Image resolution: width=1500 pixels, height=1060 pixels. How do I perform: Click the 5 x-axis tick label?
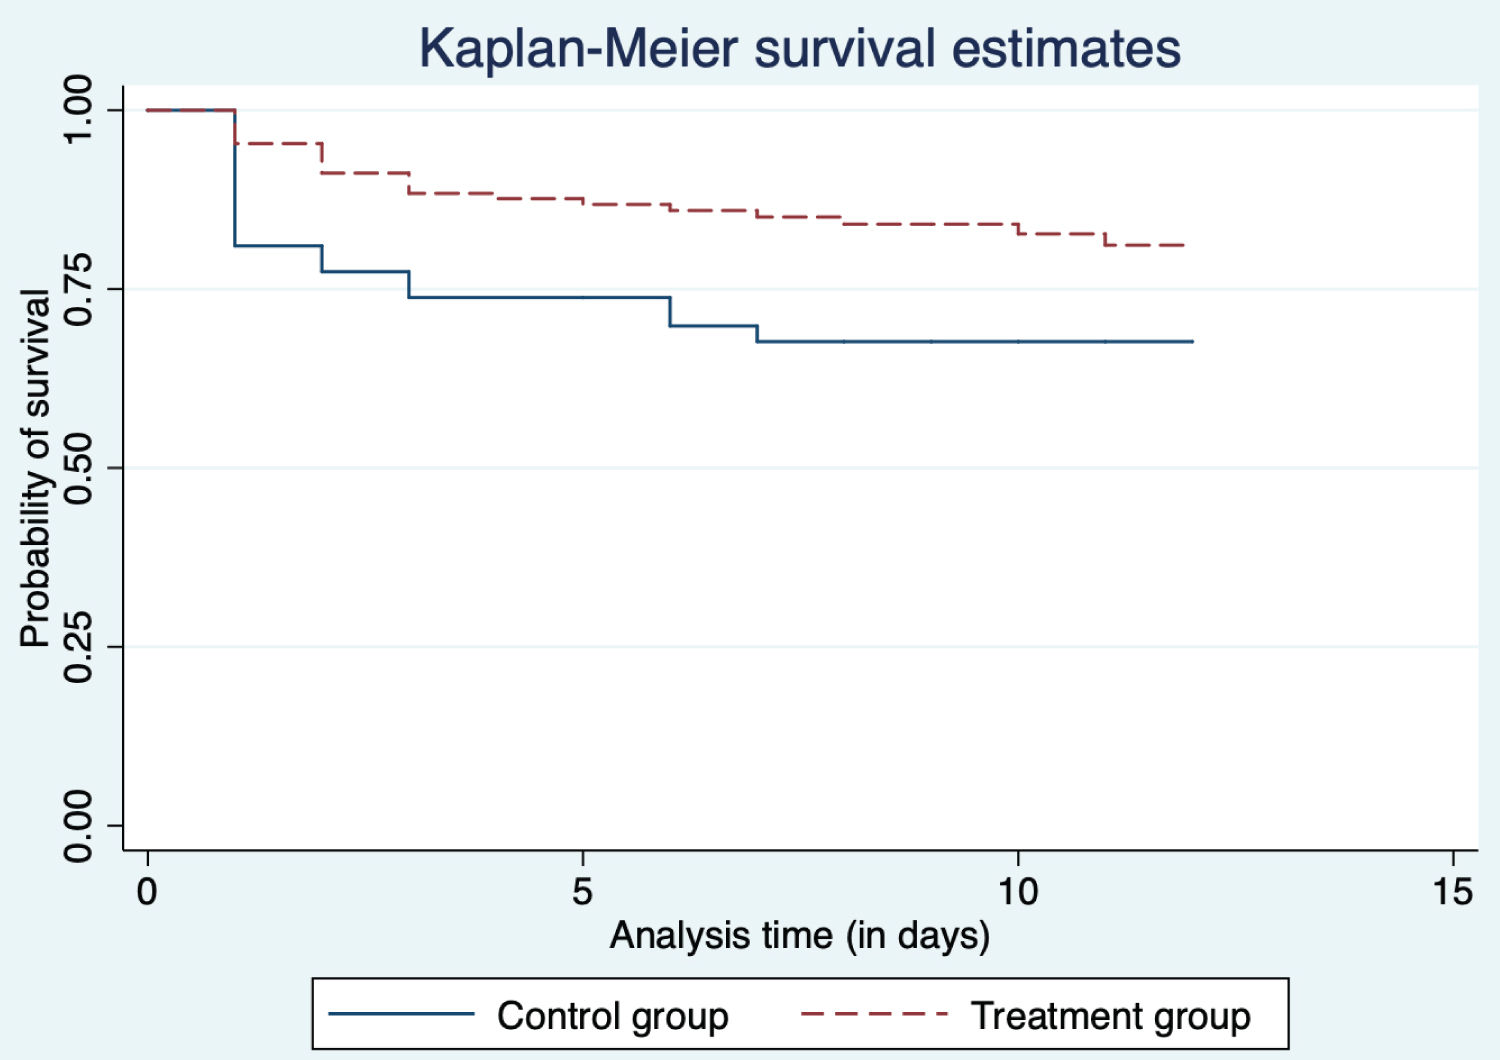(582, 890)
